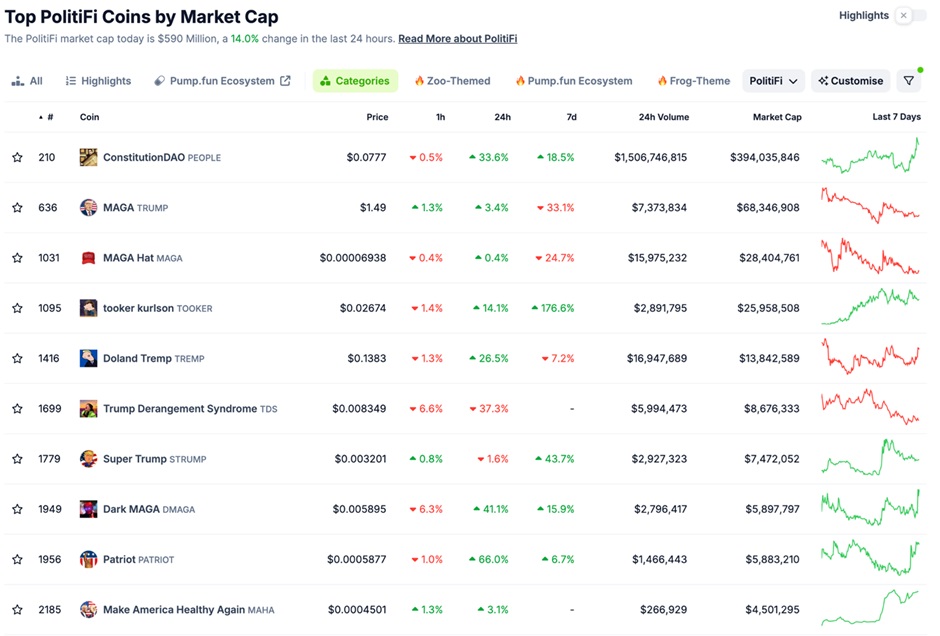Click the tooker kurlson coin icon

coord(88,308)
